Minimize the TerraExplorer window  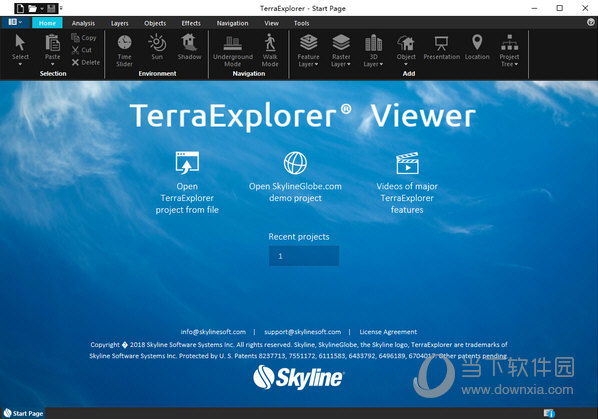point(535,8)
